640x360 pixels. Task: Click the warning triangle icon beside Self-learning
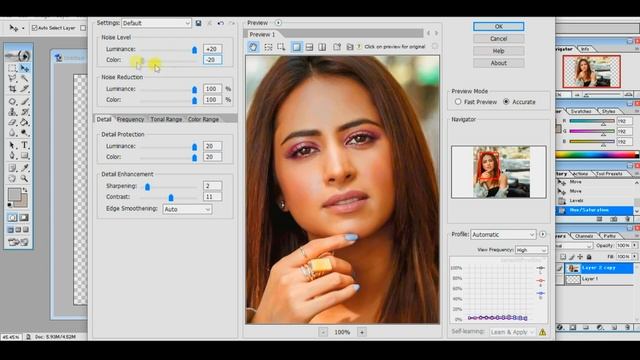[542, 332]
